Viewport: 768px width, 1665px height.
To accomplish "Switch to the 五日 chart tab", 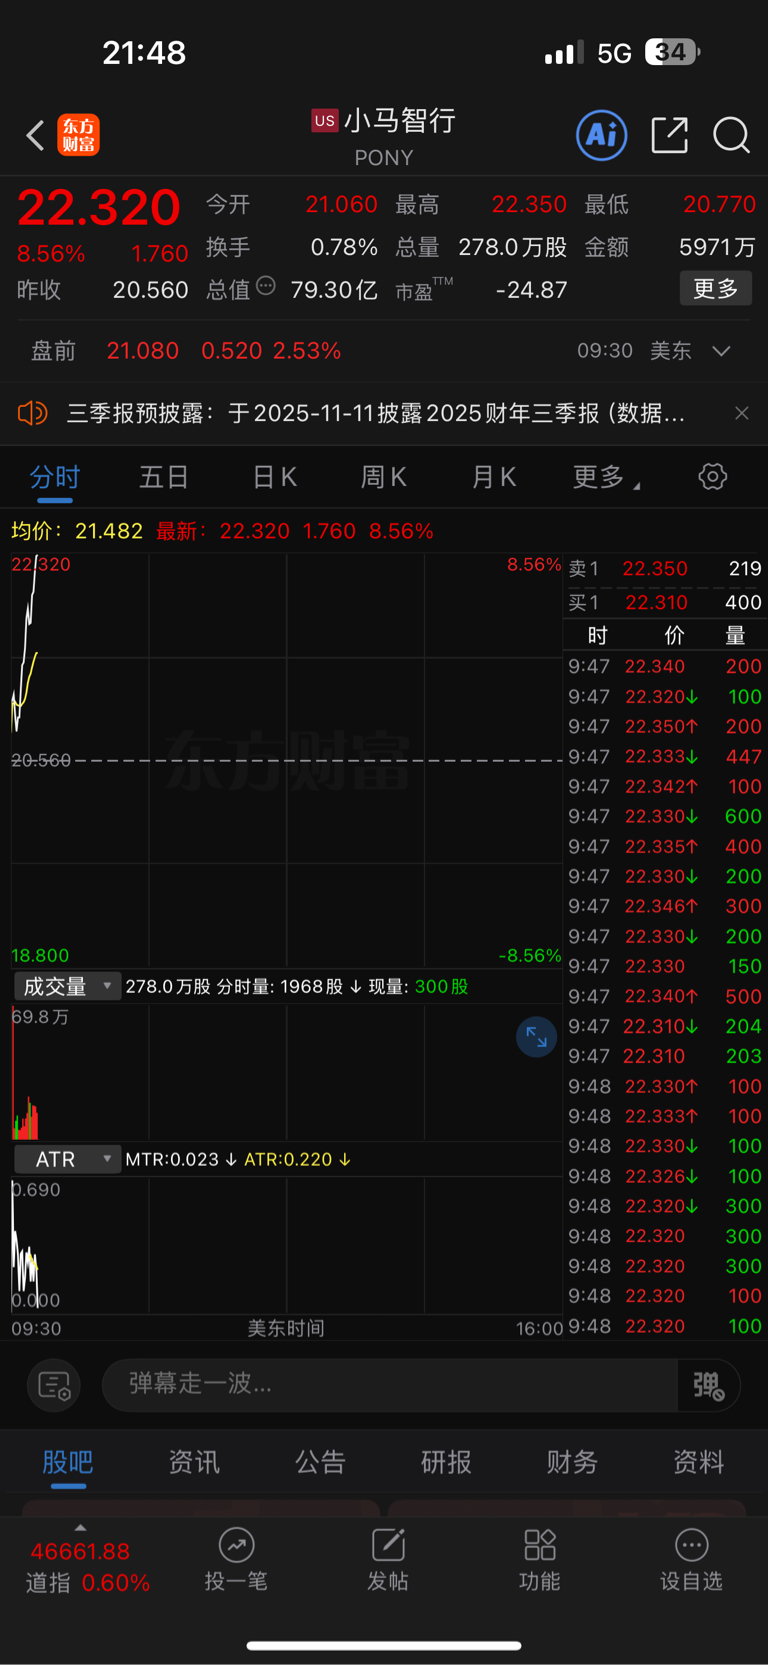I will (164, 477).
